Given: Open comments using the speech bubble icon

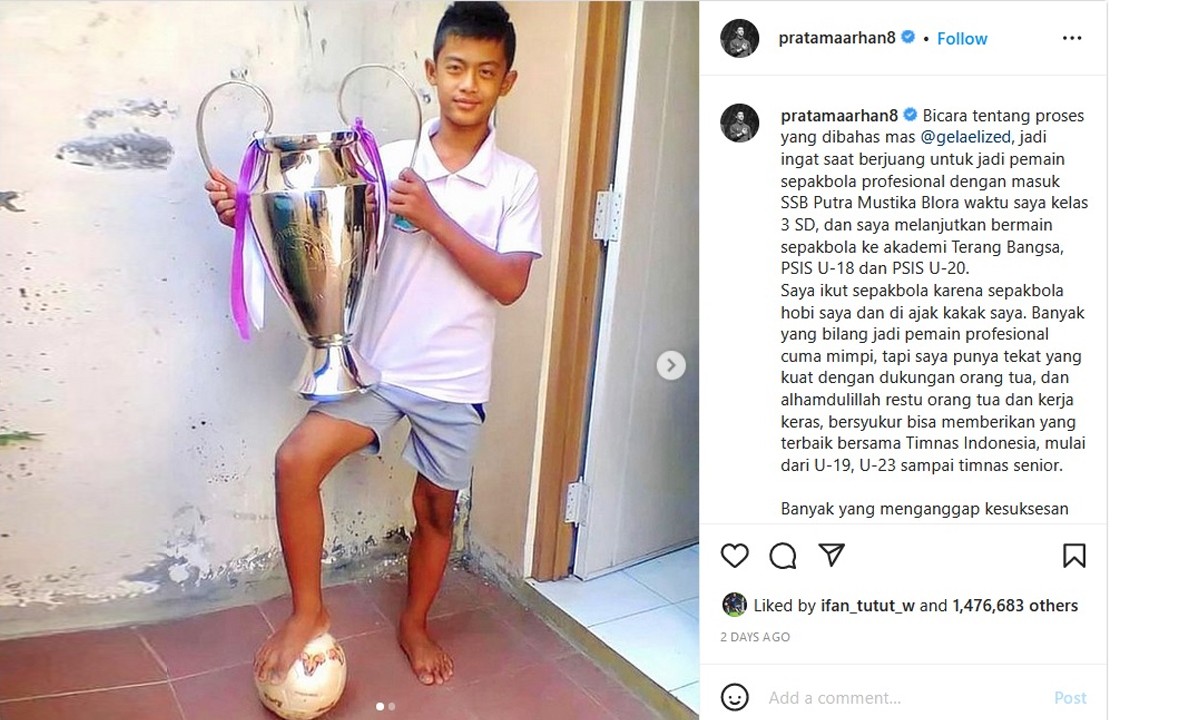Looking at the screenshot, I should coord(783,555).
